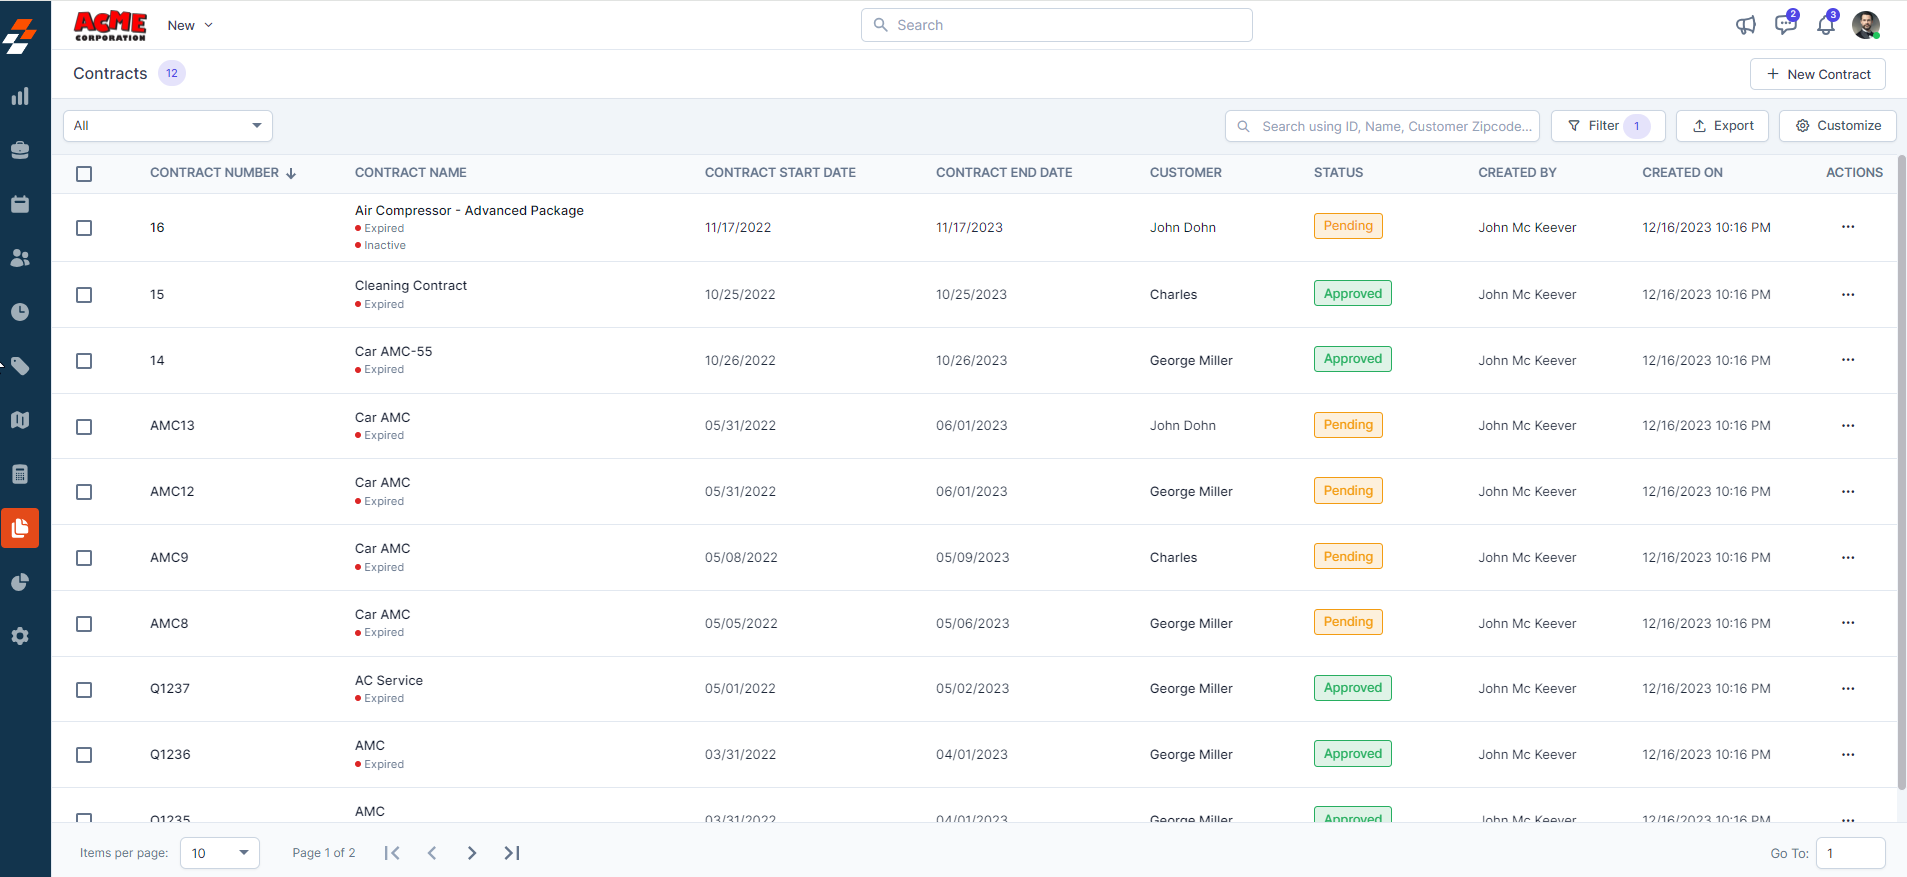Expand the All view dropdown

pos(168,126)
